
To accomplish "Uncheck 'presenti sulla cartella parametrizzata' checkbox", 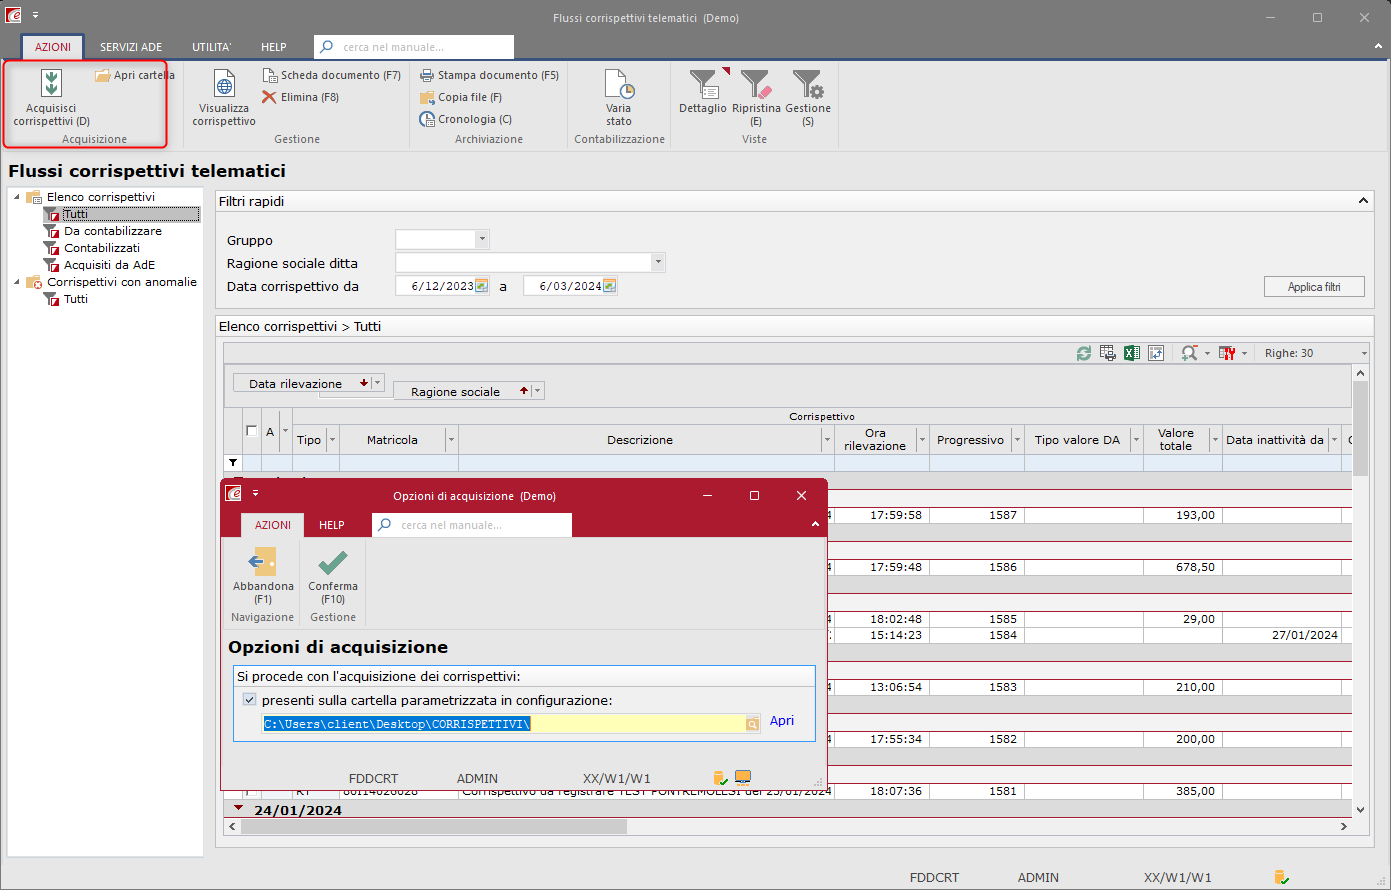I will [250, 700].
